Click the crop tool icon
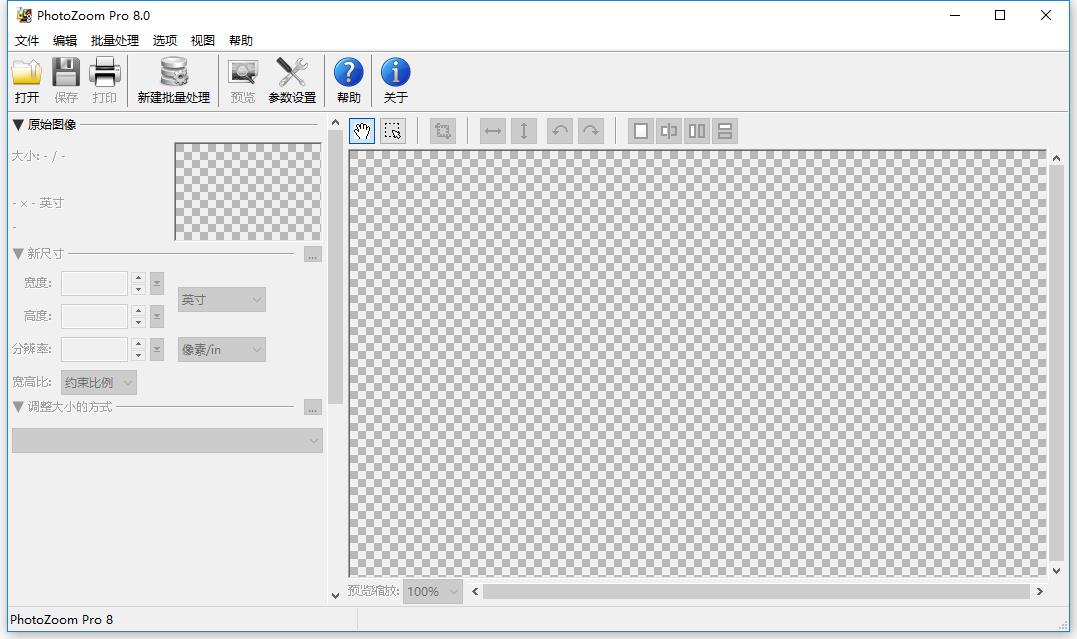Screen dimensions: 1077x639 point(443,131)
